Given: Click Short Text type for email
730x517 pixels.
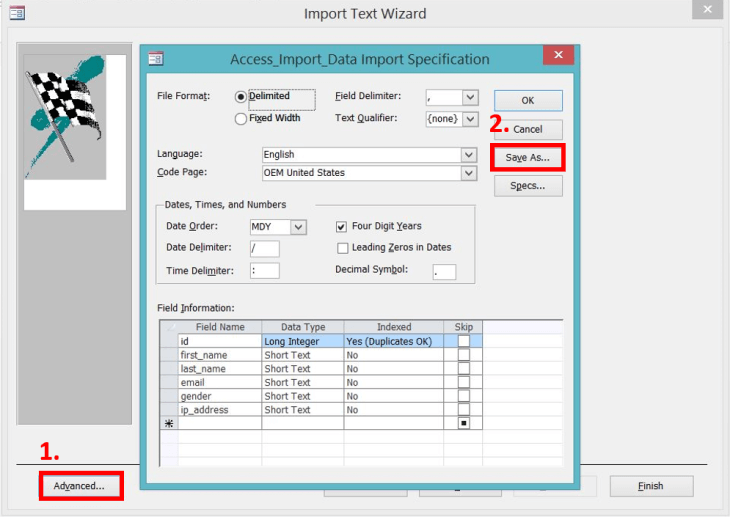Looking at the screenshot, I should pyautogui.click(x=303, y=382).
